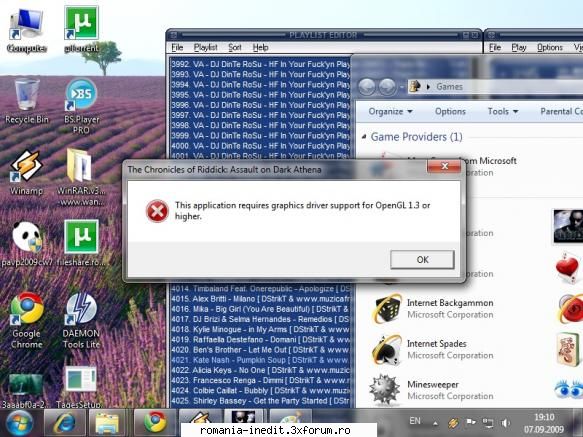The height and width of the screenshot is (437, 583).
Task: Open clock showing 19:10
Action: [x=544, y=423]
